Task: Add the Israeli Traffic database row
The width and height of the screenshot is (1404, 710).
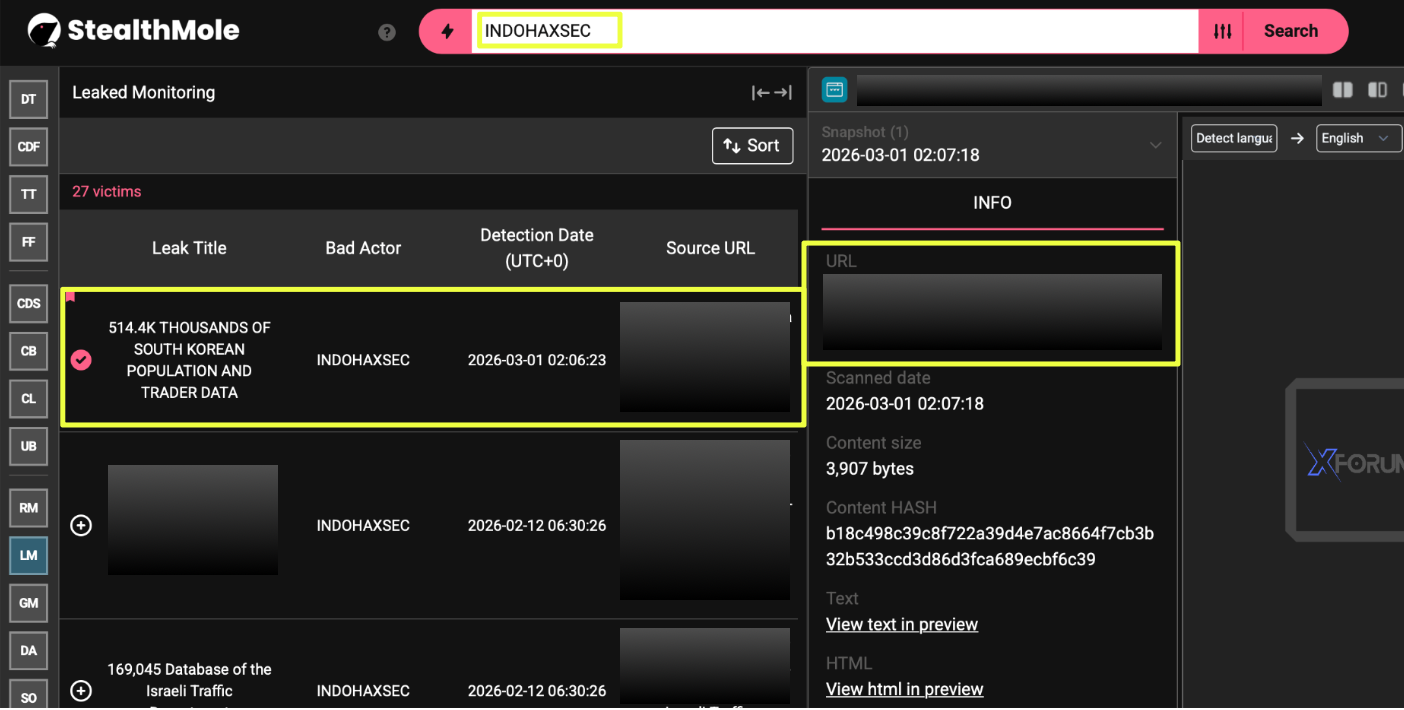Action: 81,691
